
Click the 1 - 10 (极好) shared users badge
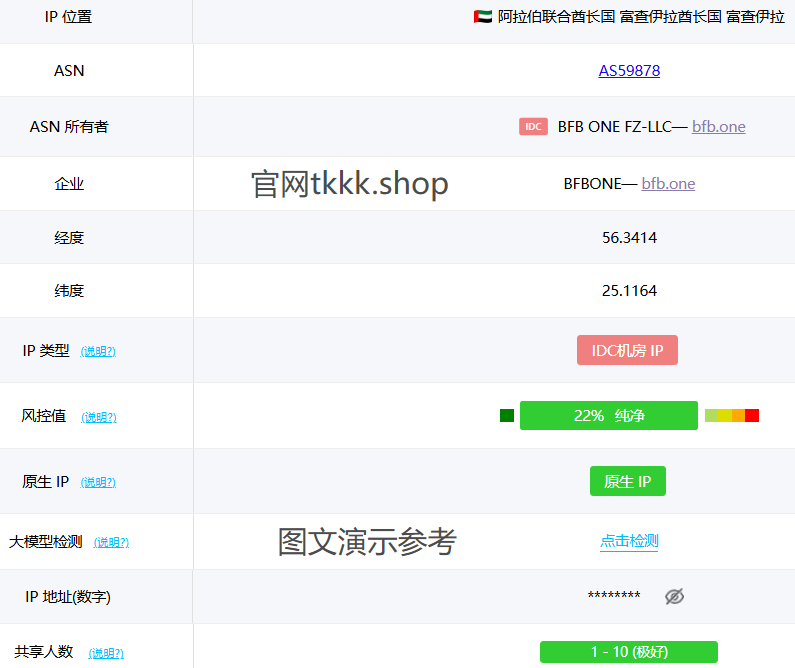coord(628,652)
